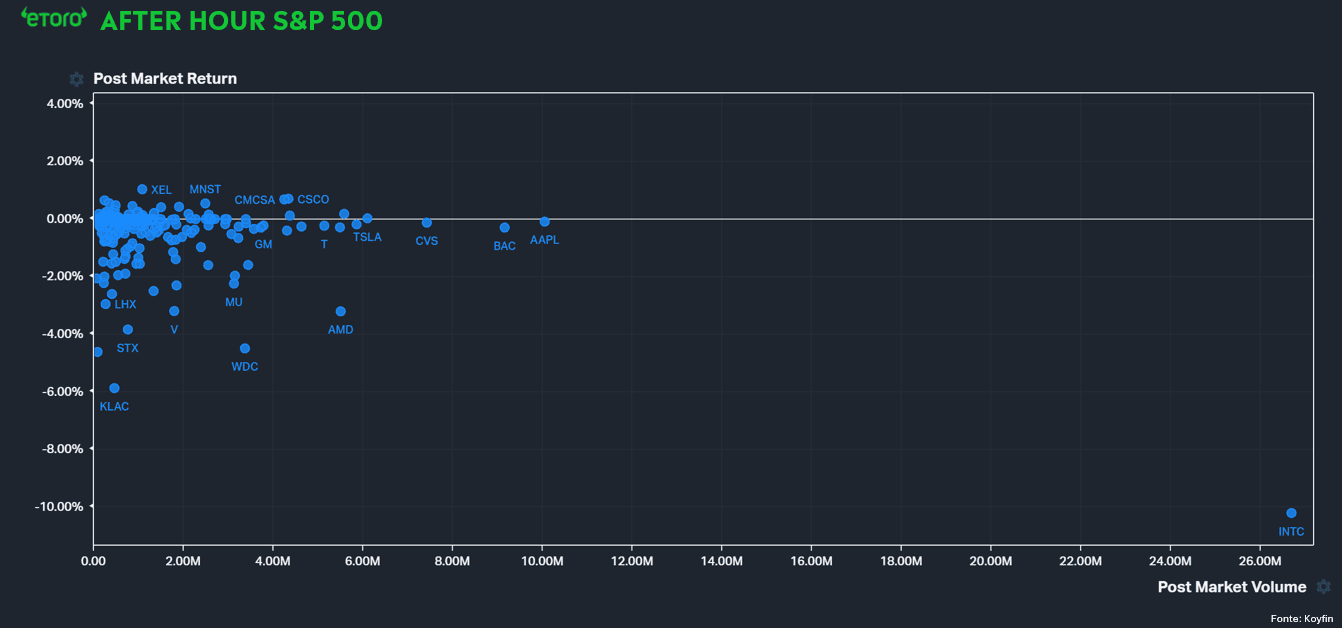Click the 26.00M x-axis tick label
This screenshot has width=1342, height=628.
[1260, 562]
